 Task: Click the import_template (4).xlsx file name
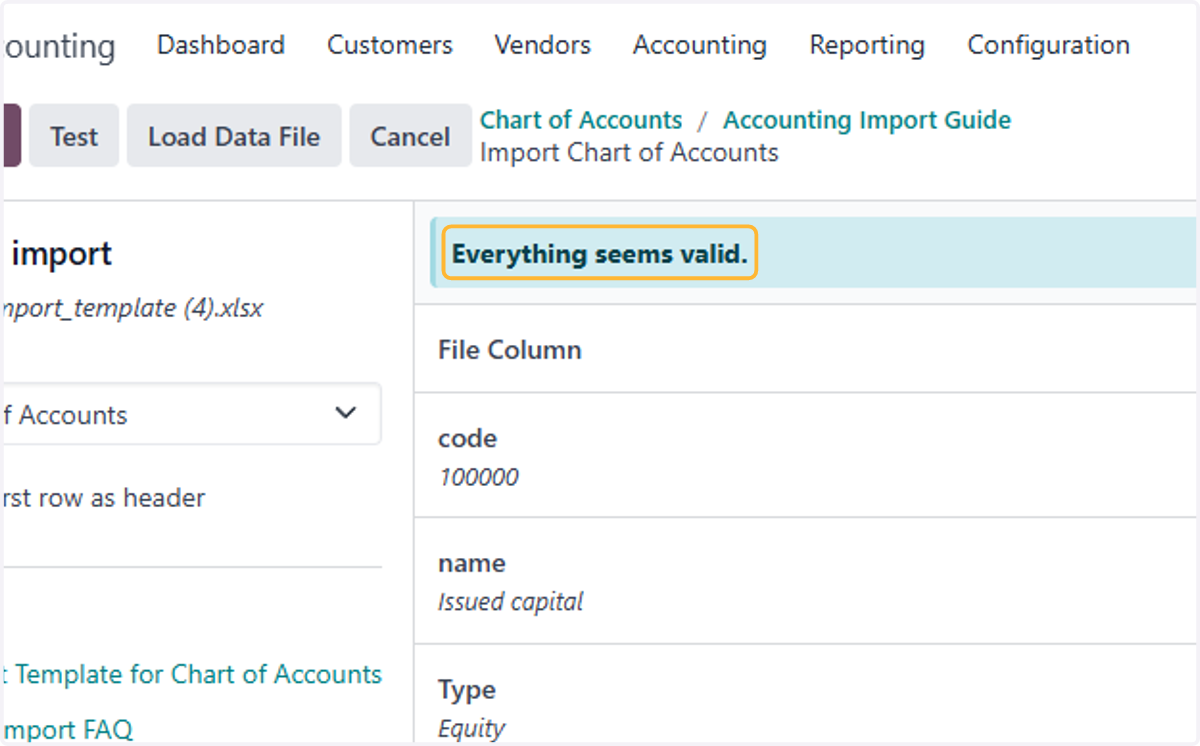tap(132, 308)
